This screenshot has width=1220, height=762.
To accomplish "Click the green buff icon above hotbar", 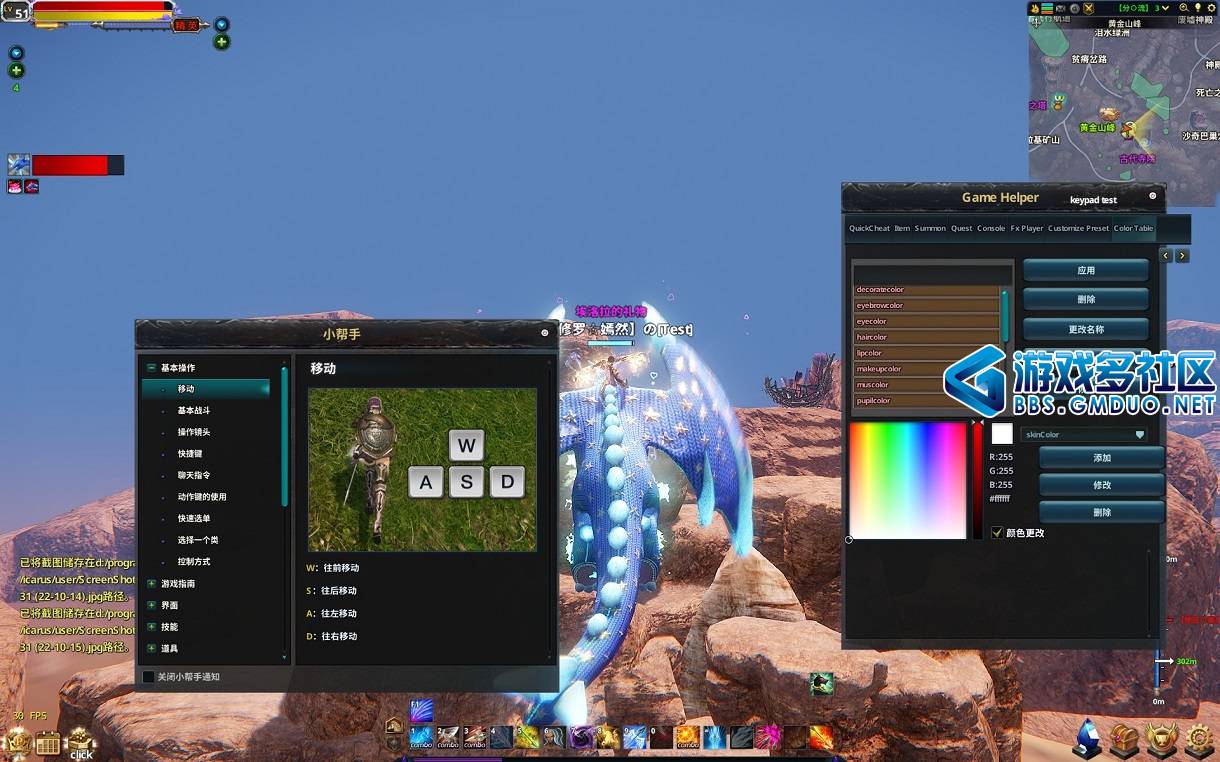I will (822, 684).
